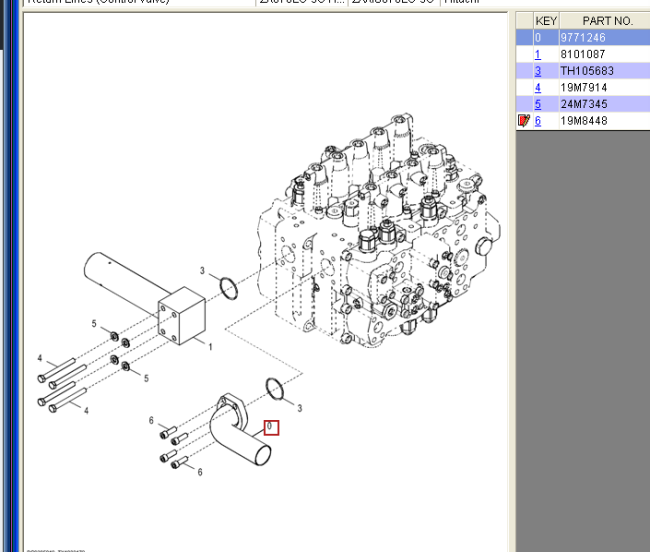
Task: Select part number 24M7345
Action: pyautogui.click(x=582, y=104)
